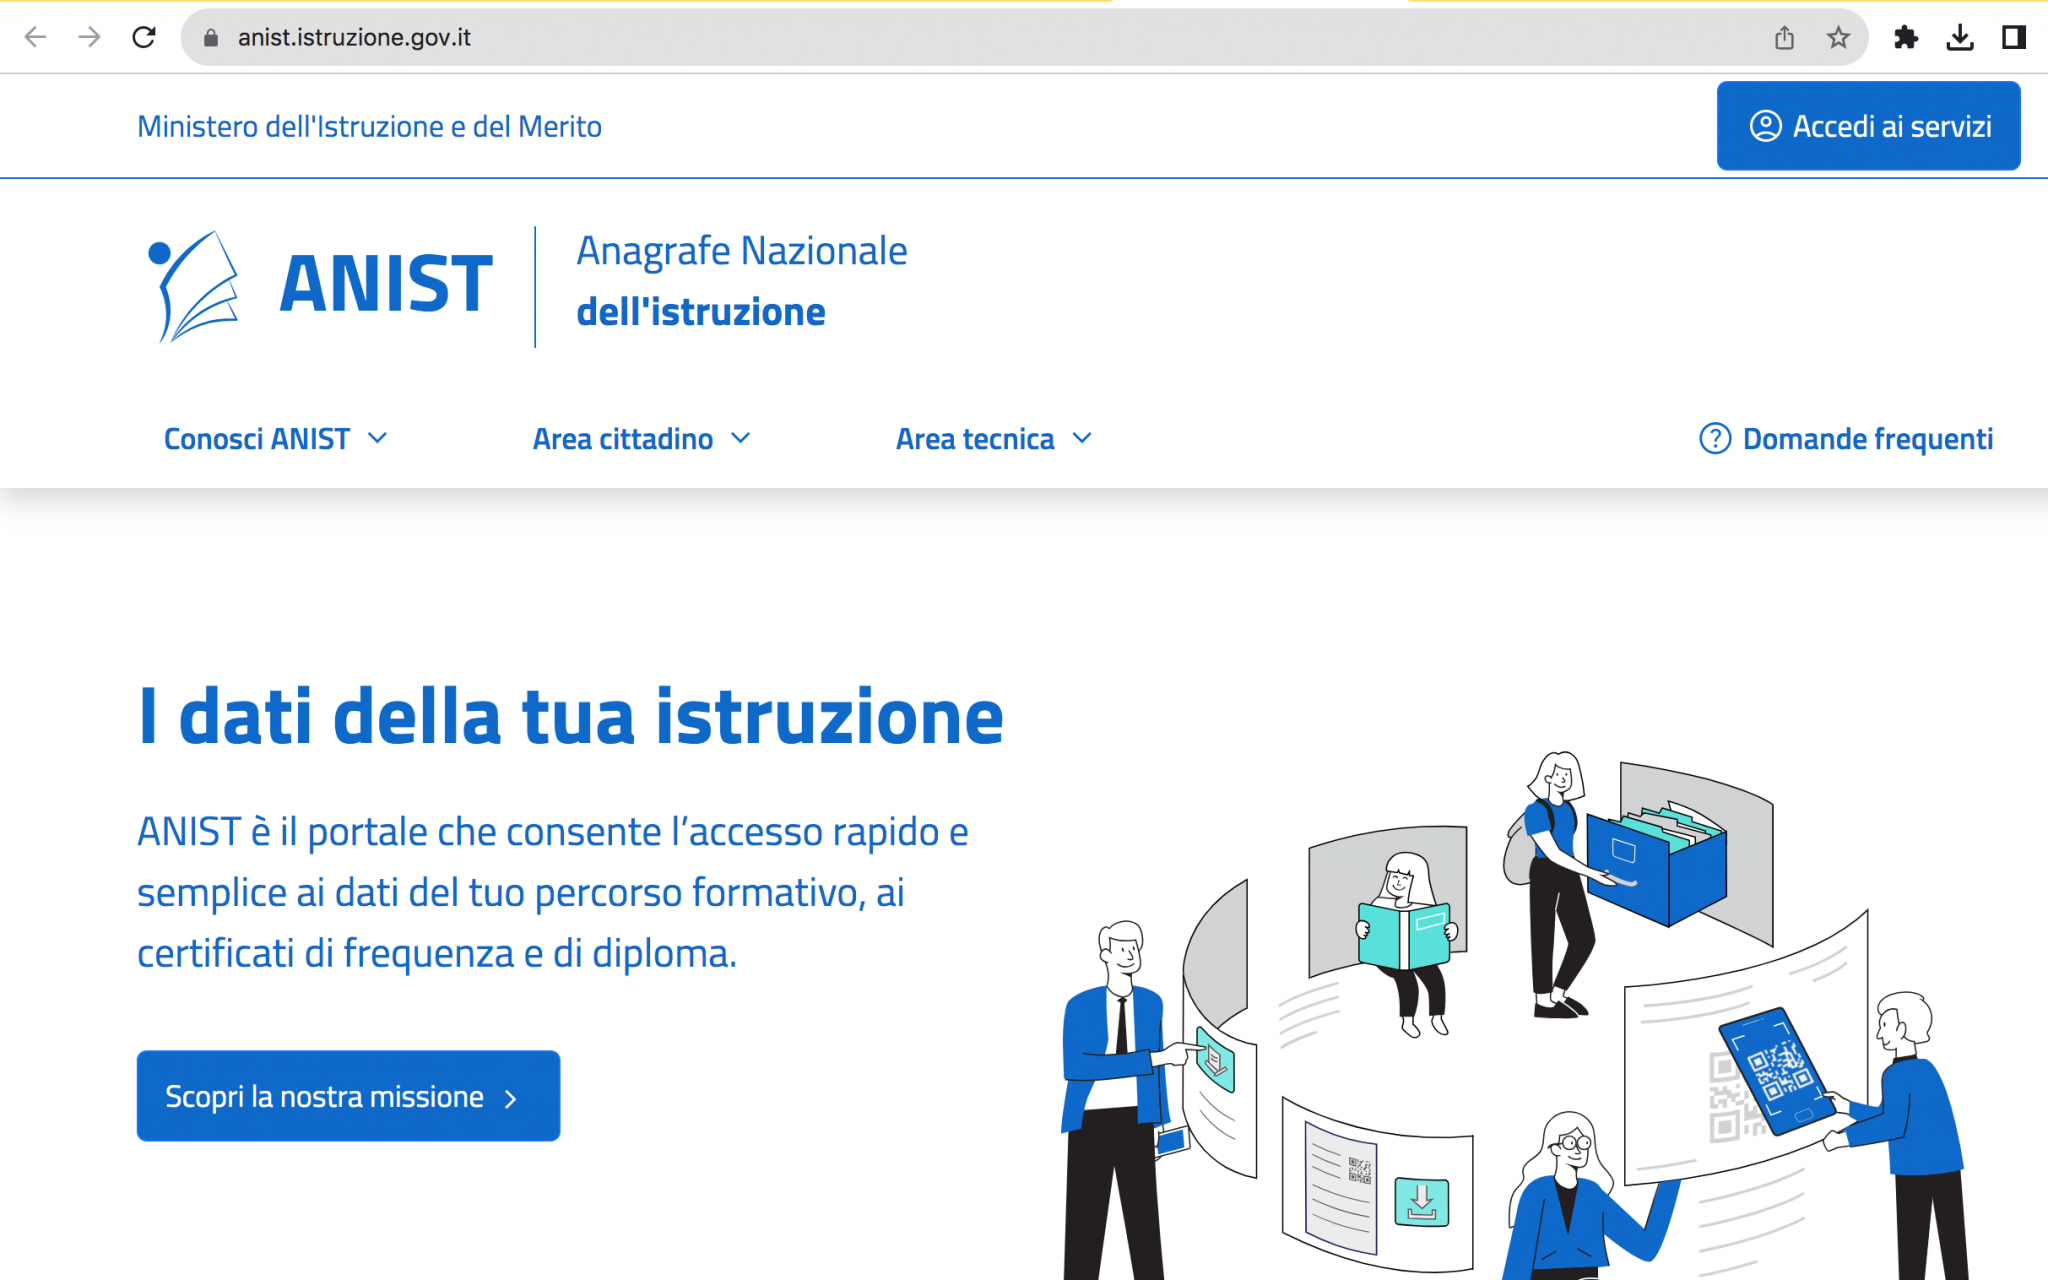Expand the chevron next to Area tecnica
The height and width of the screenshot is (1280, 2048).
(1082, 438)
